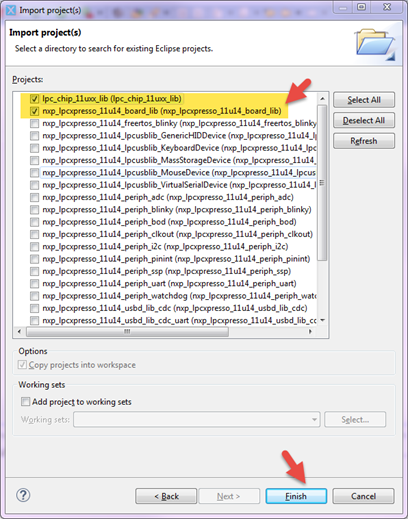
Task: Select the lpc_chip_11uxx_lib project row text
Action: tap(112, 99)
